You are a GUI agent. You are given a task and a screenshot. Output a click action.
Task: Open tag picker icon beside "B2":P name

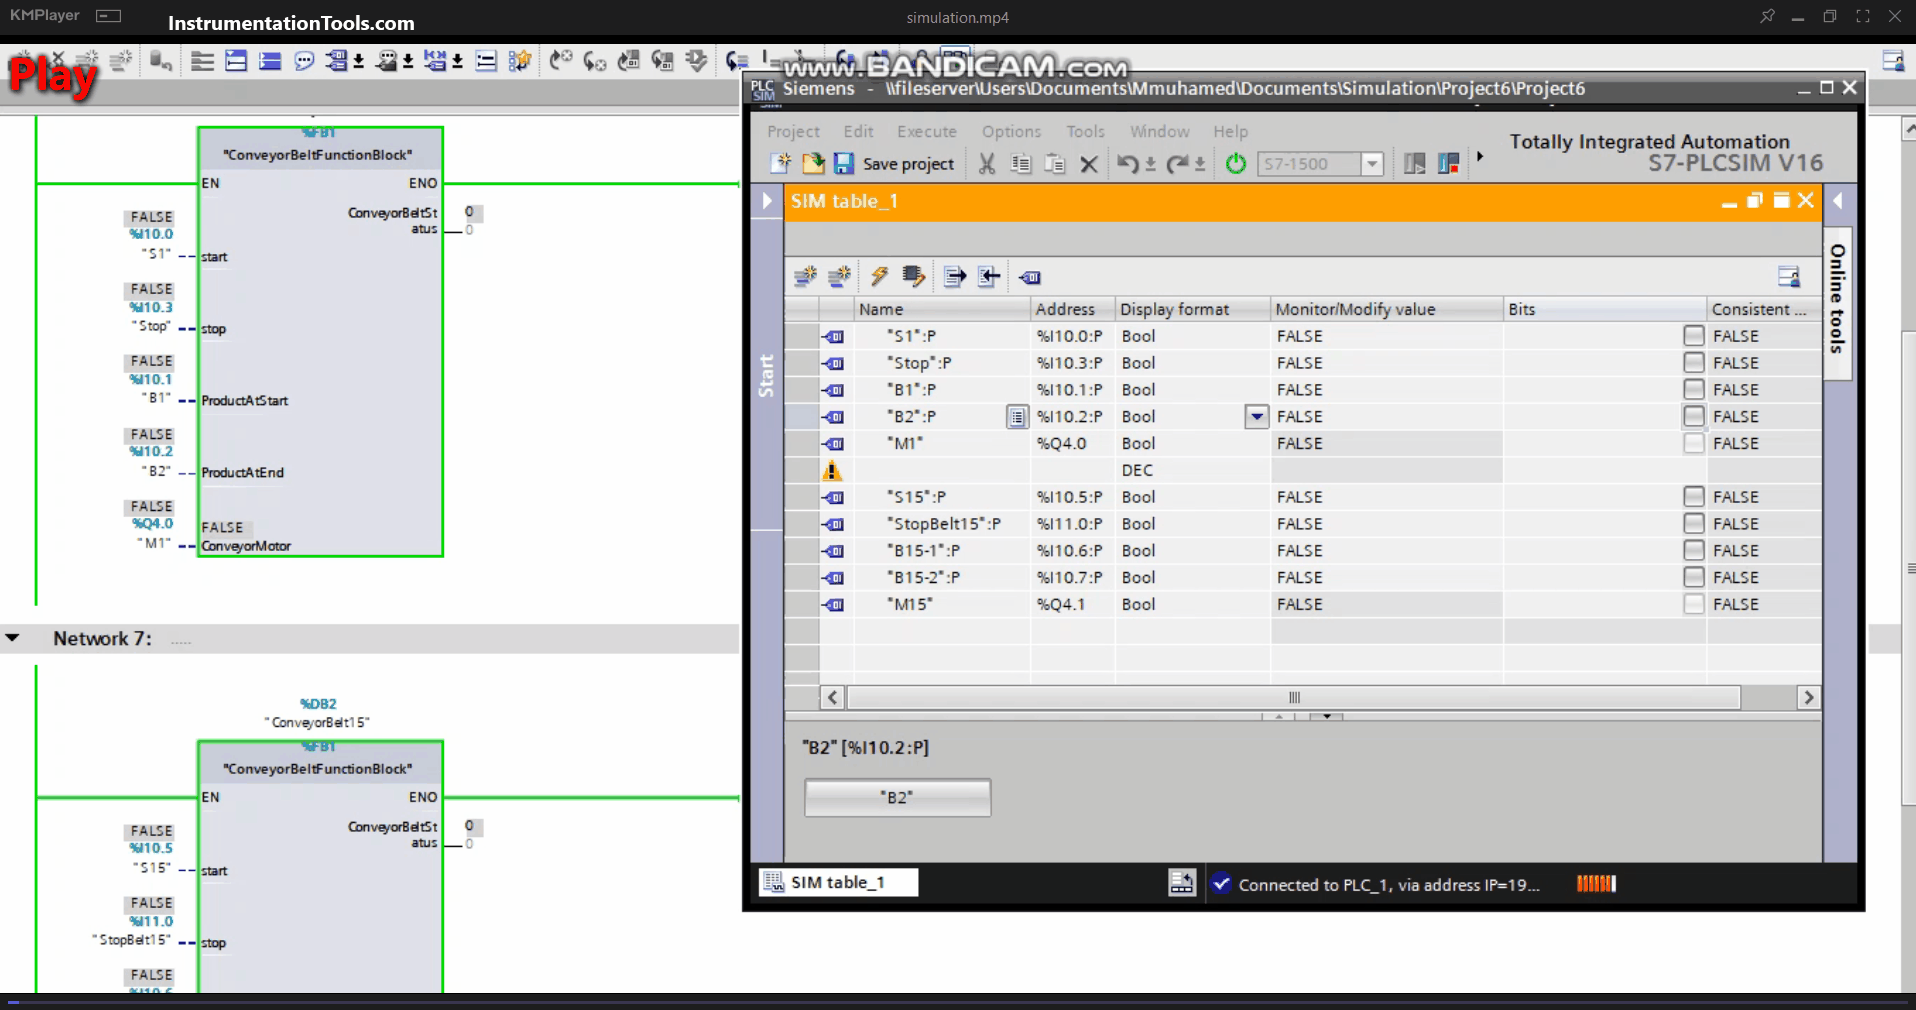[1017, 417]
